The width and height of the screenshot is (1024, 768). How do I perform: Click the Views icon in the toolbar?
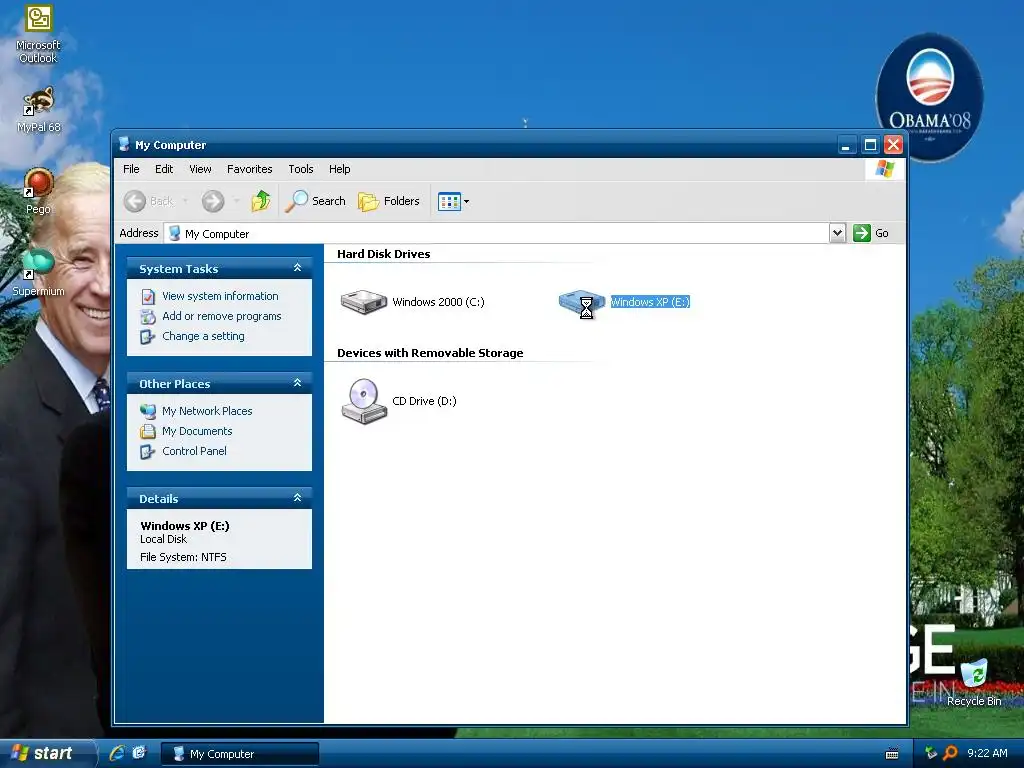tap(449, 202)
